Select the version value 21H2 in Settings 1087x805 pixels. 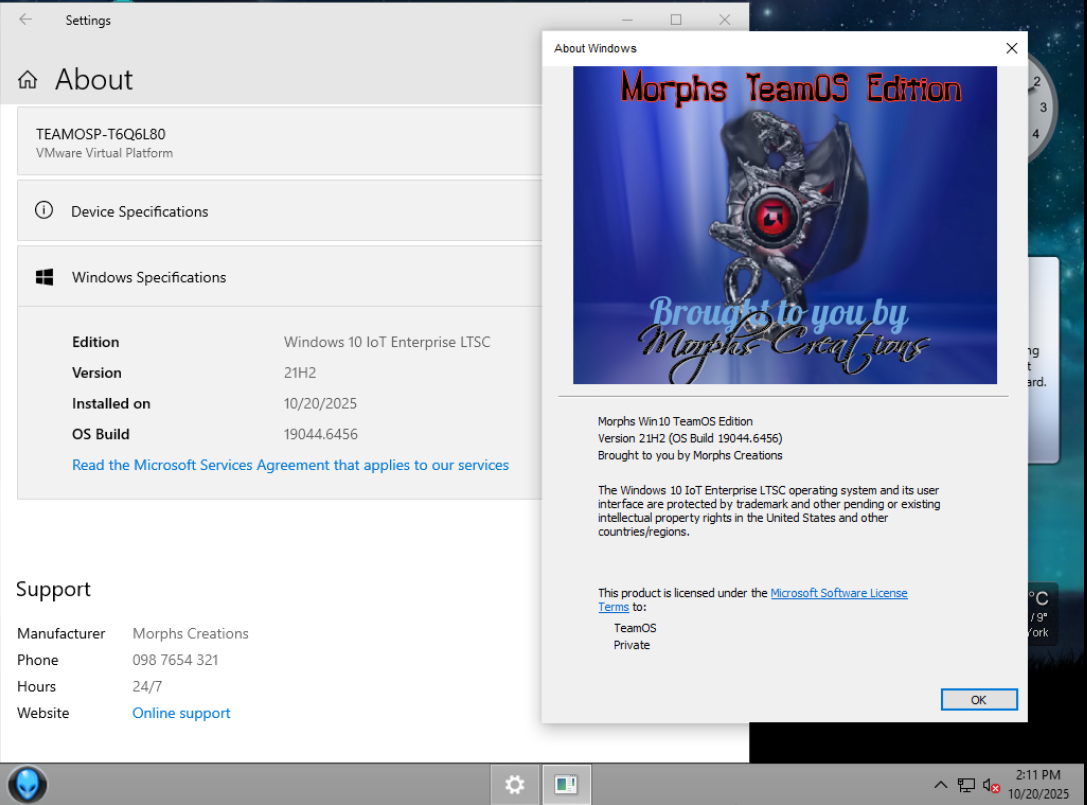[299, 372]
